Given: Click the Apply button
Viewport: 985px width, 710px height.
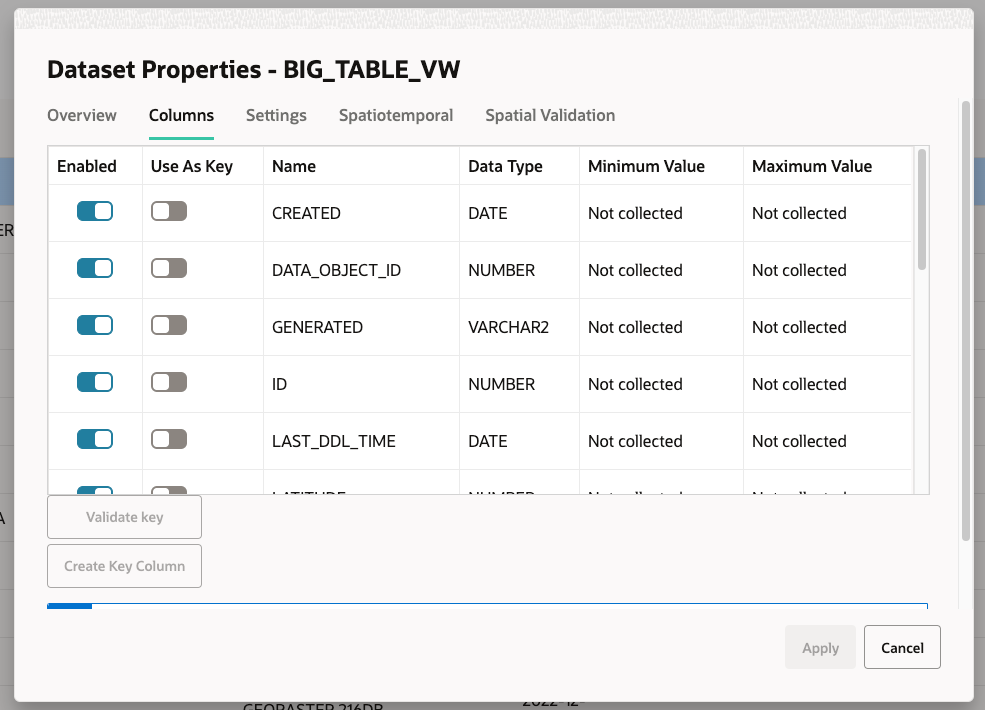Looking at the screenshot, I should coord(820,647).
